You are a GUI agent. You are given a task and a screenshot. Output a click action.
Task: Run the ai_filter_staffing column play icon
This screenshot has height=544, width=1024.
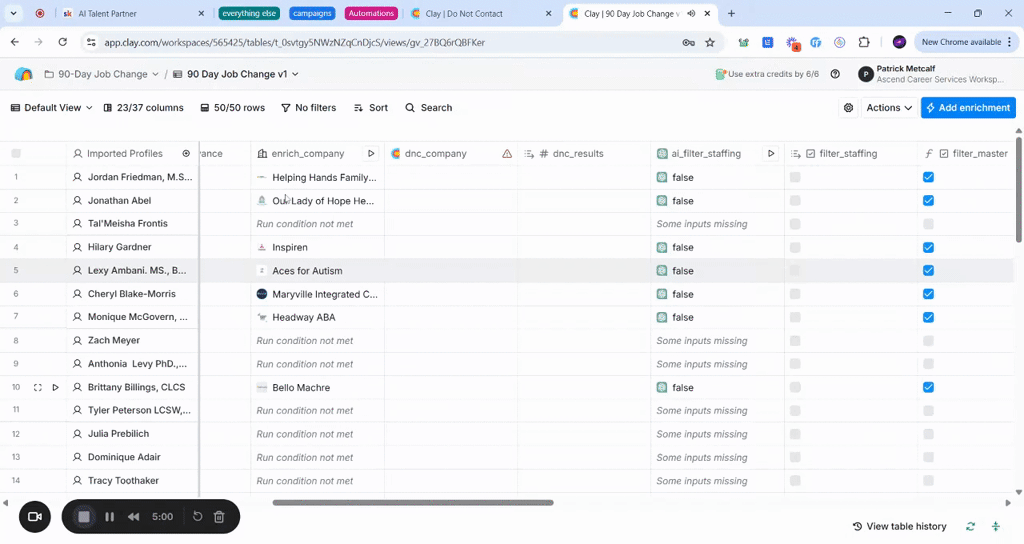pyautogui.click(x=771, y=154)
